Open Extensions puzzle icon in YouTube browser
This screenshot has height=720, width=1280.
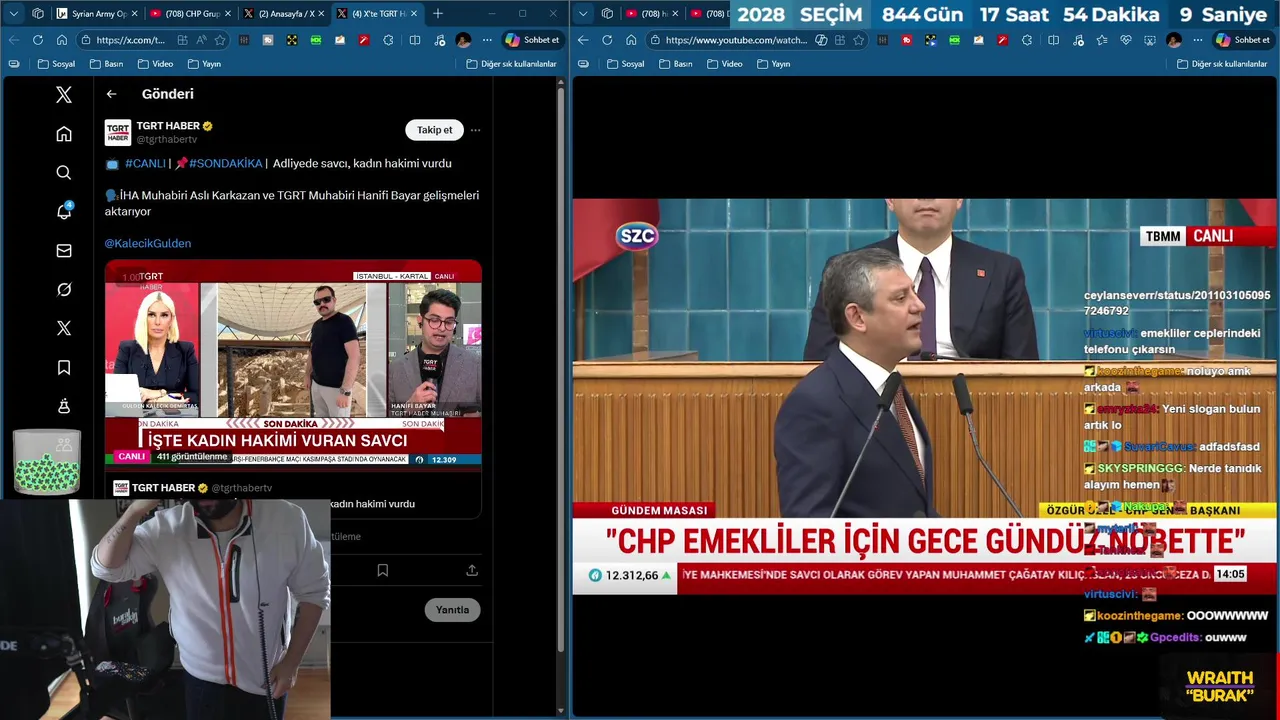(x=1028, y=40)
